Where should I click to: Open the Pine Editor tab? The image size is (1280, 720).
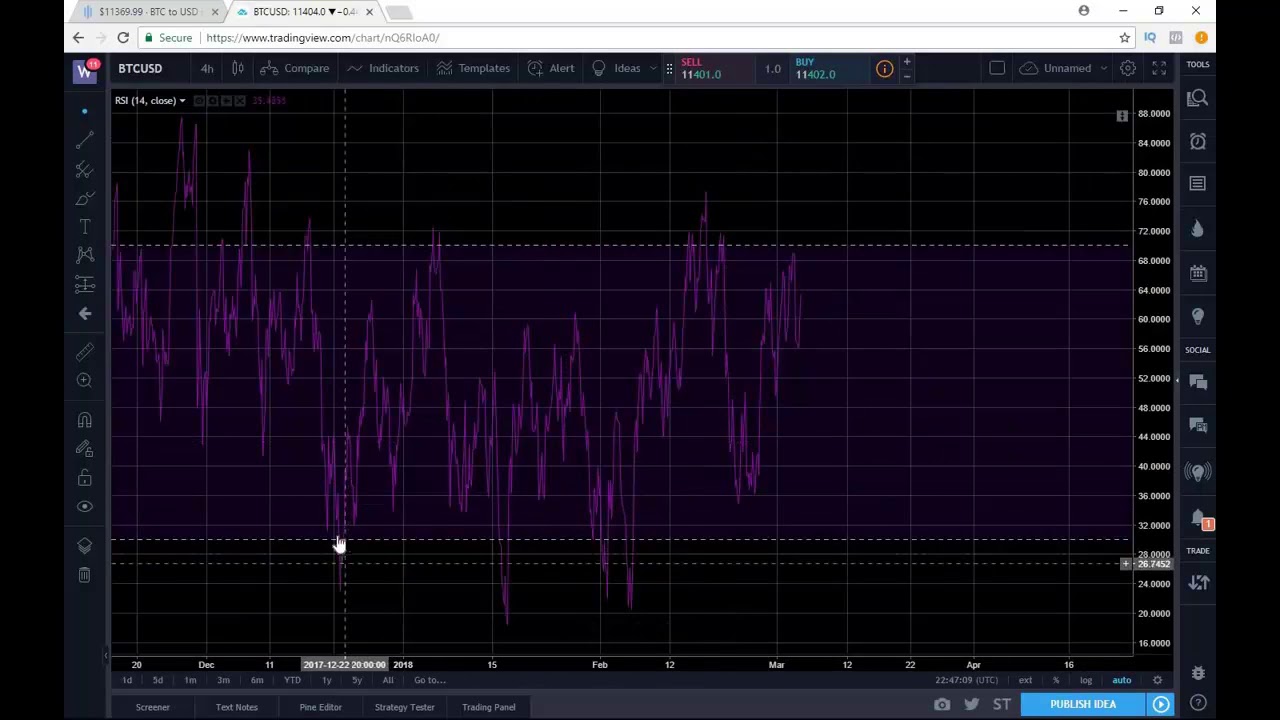[320, 707]
